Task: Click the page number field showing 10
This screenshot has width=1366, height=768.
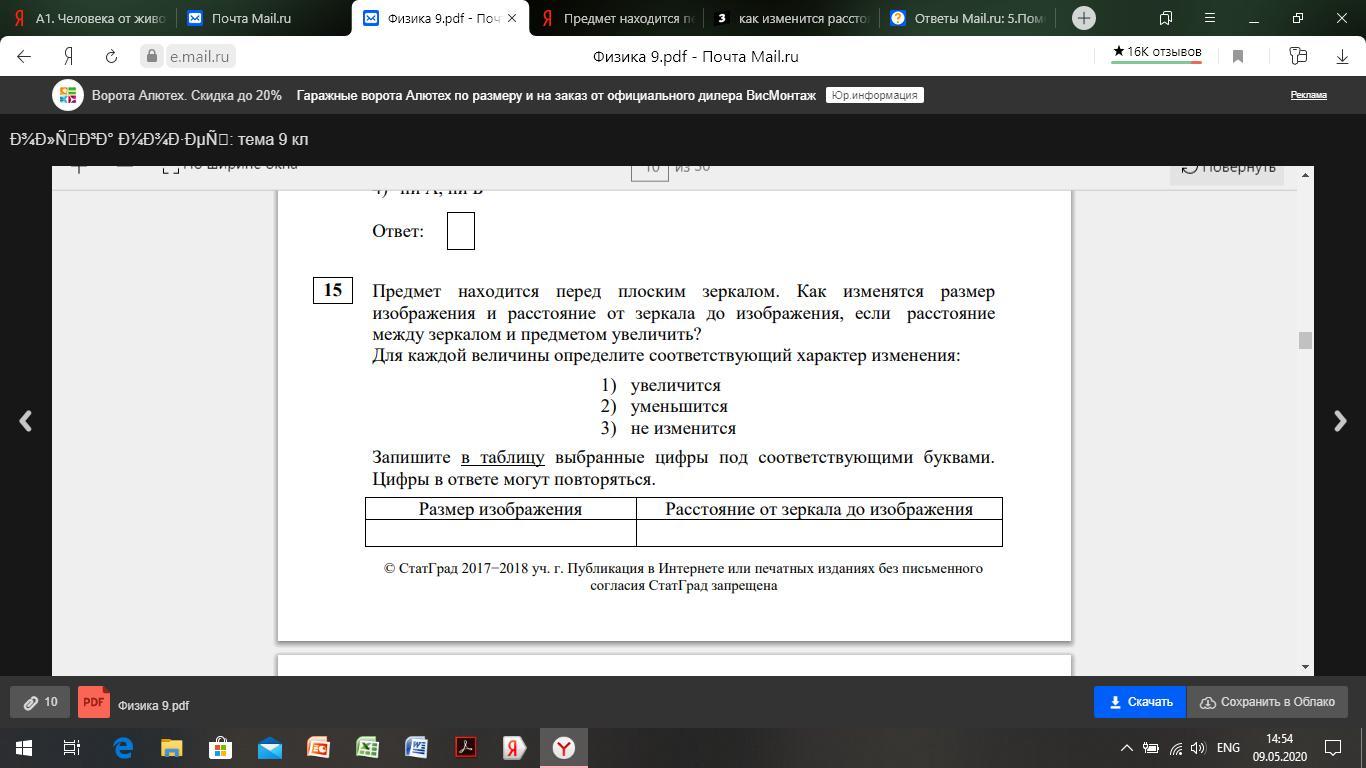Action: click(650, 171)
